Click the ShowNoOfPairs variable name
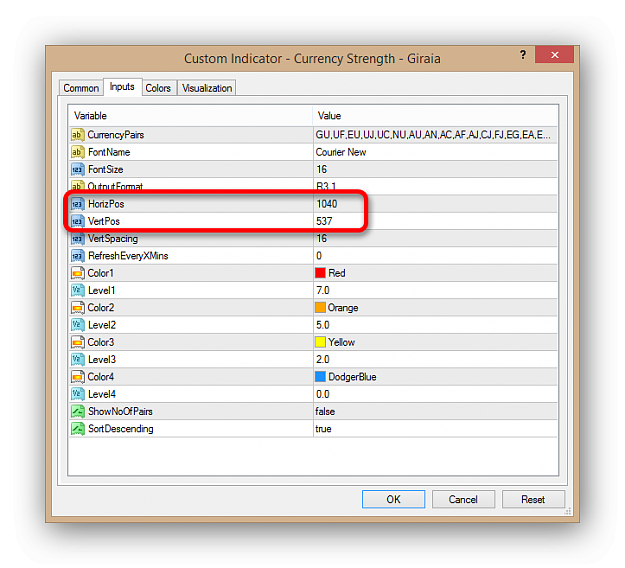 120,411
